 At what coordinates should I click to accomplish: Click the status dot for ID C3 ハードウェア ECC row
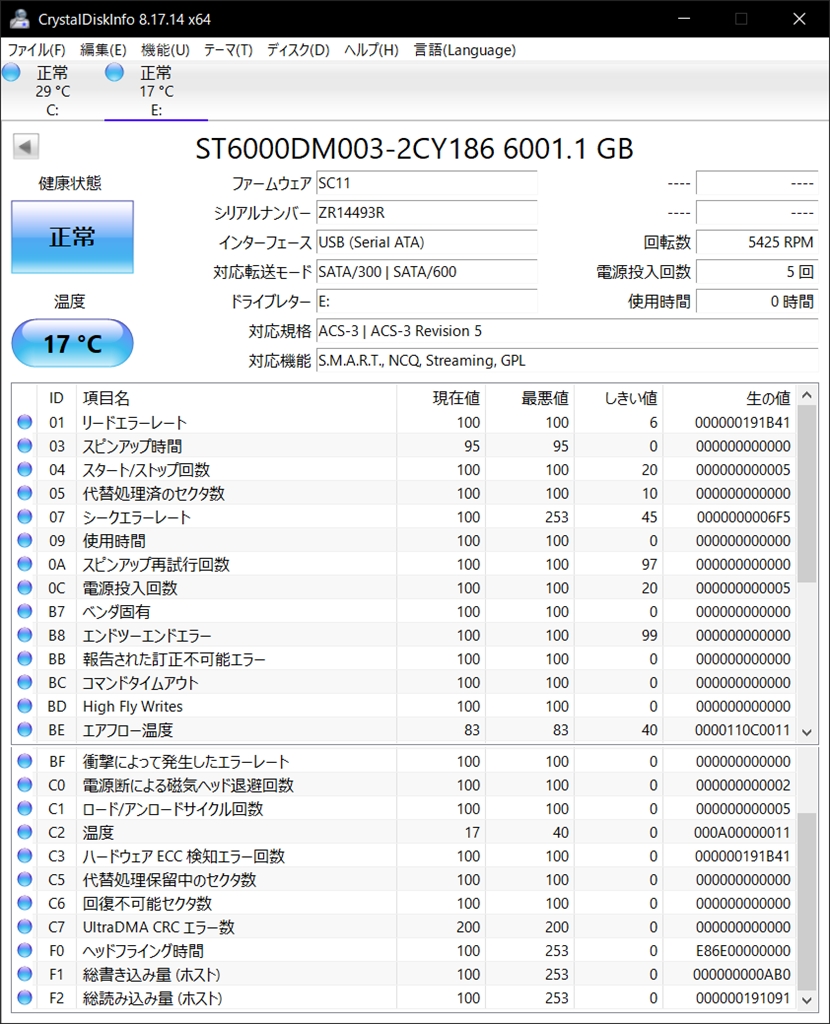point(25,856)
